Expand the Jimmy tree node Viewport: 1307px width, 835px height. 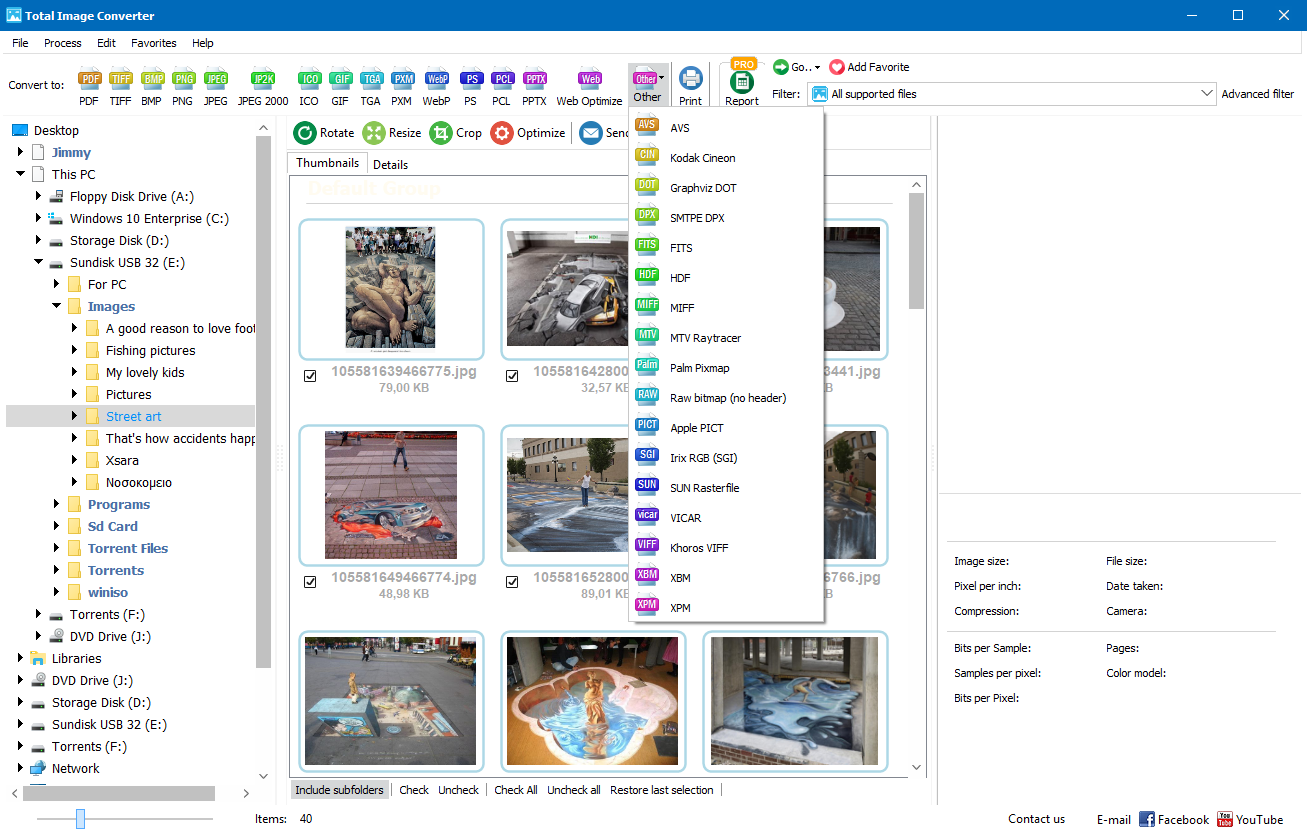click(x=21, y=152)
